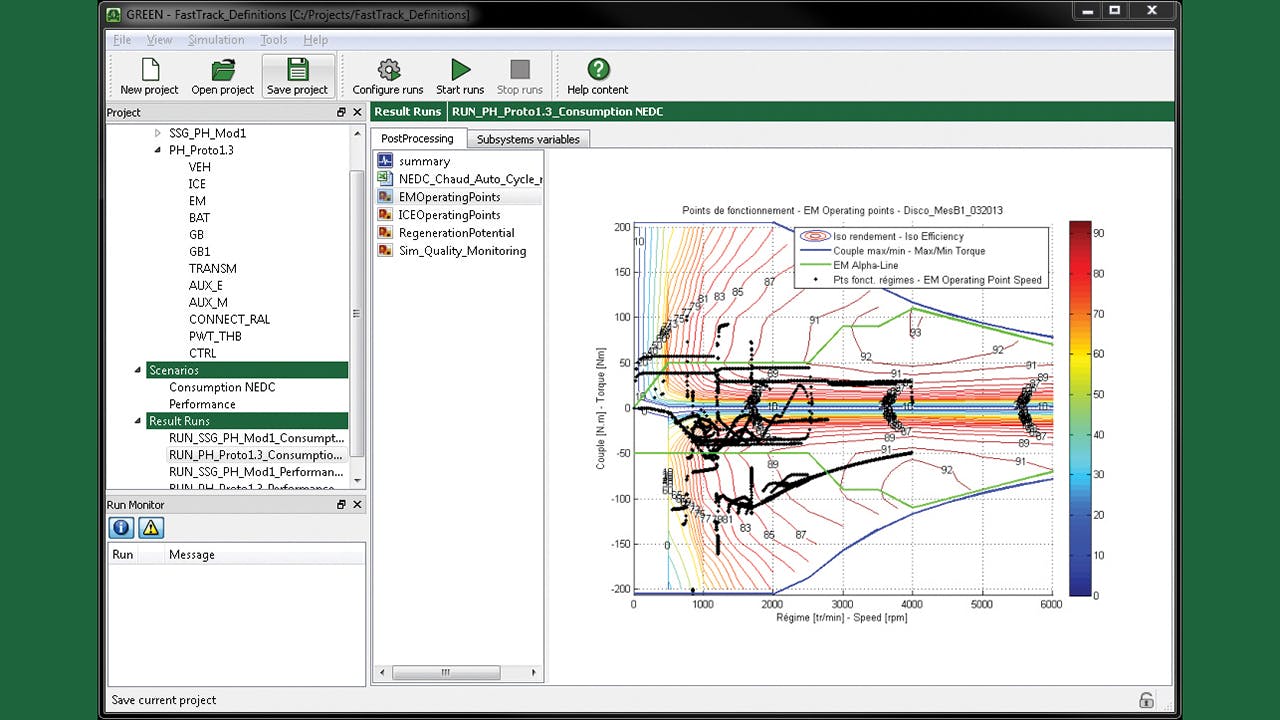Click the horizontal scrollbar under result list
The height and width of the screenshot is (720, 1280).
coord(457,673)
